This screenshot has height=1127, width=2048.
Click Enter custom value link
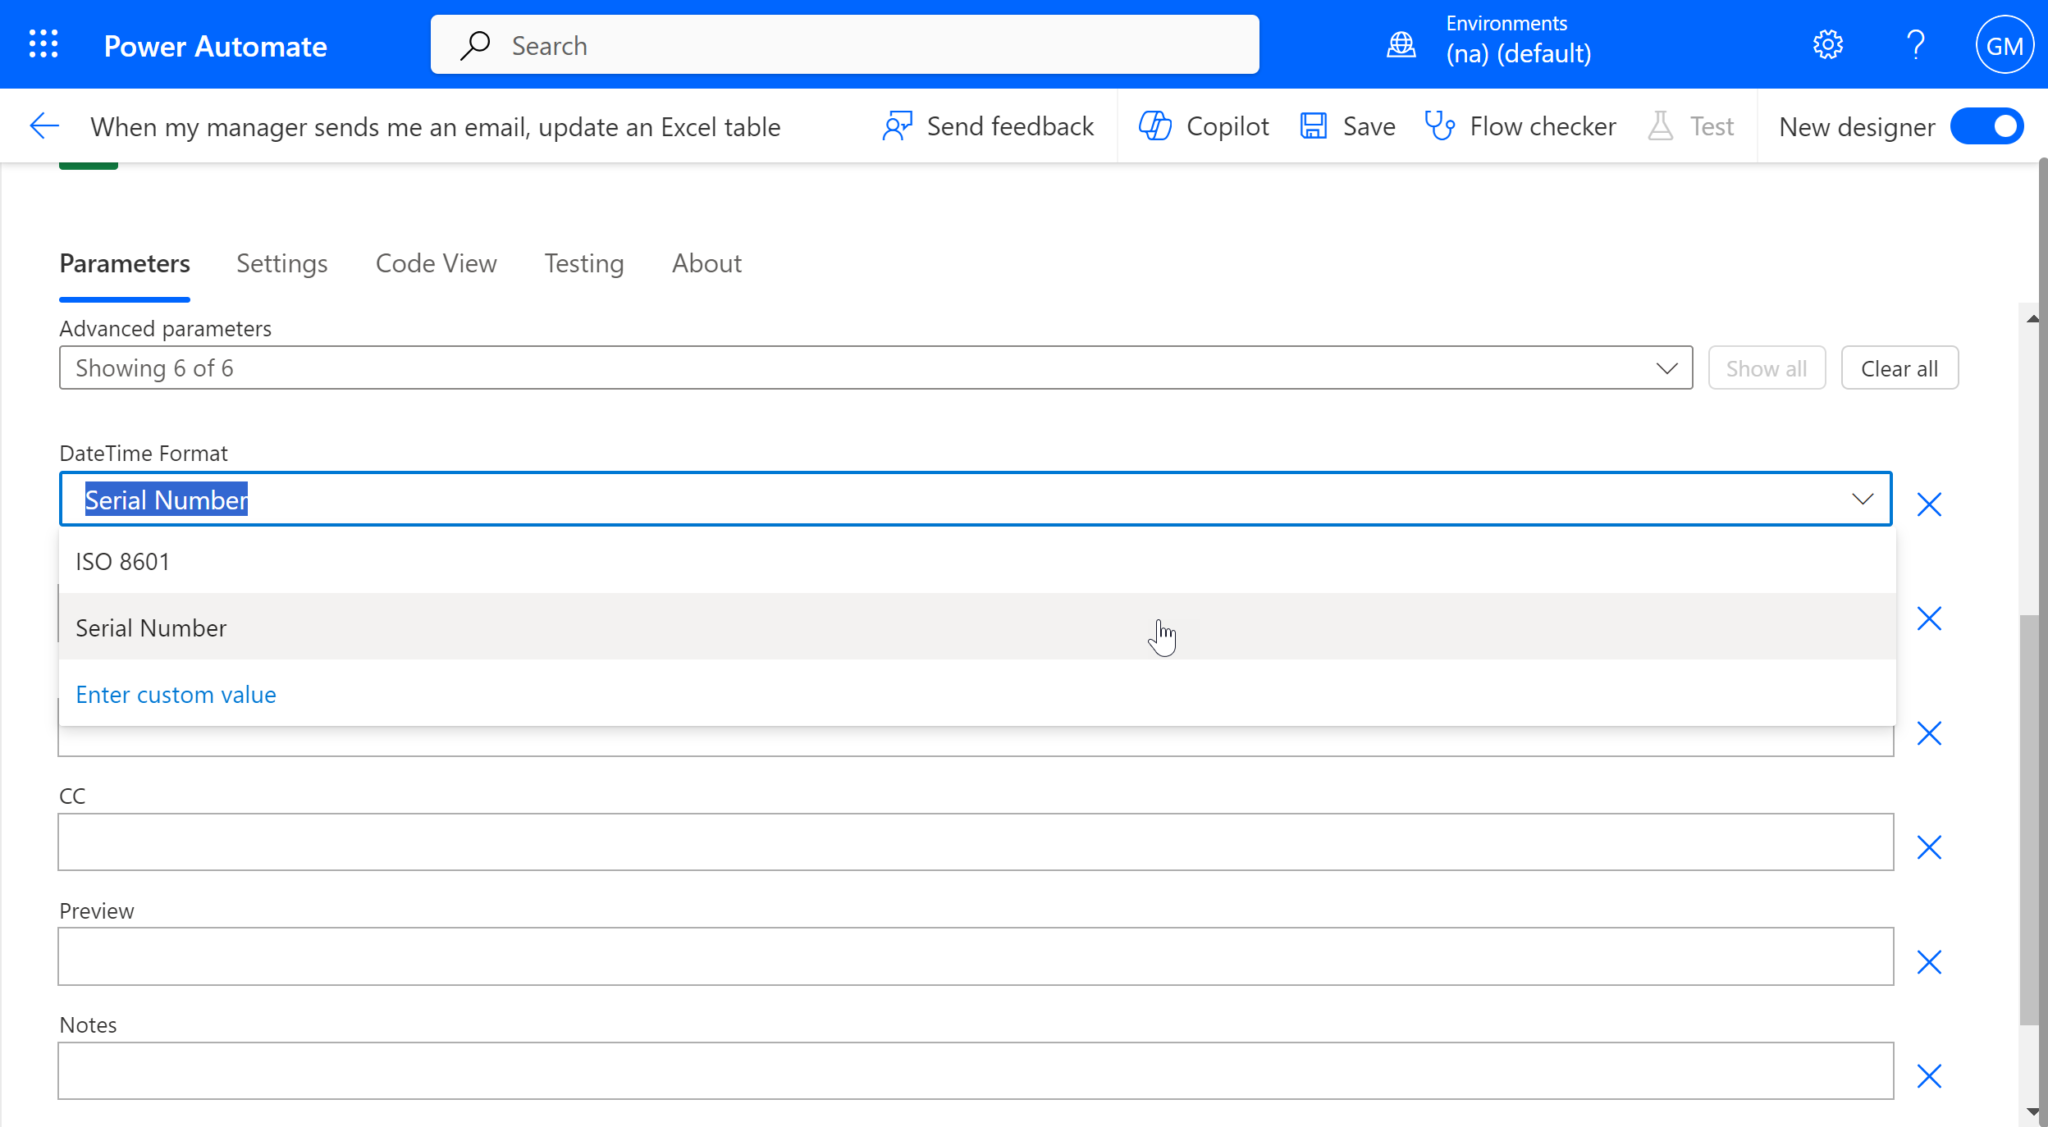click(176, 694)
